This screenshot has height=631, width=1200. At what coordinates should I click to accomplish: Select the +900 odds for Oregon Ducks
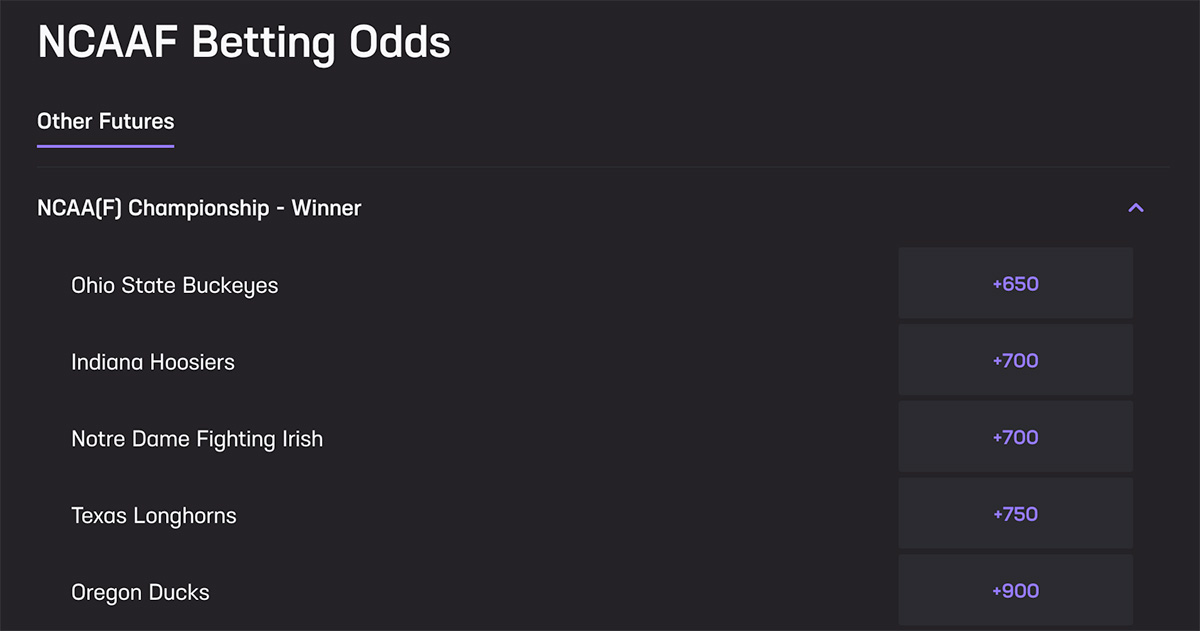pyautogui.click(x=1015, y=590)
